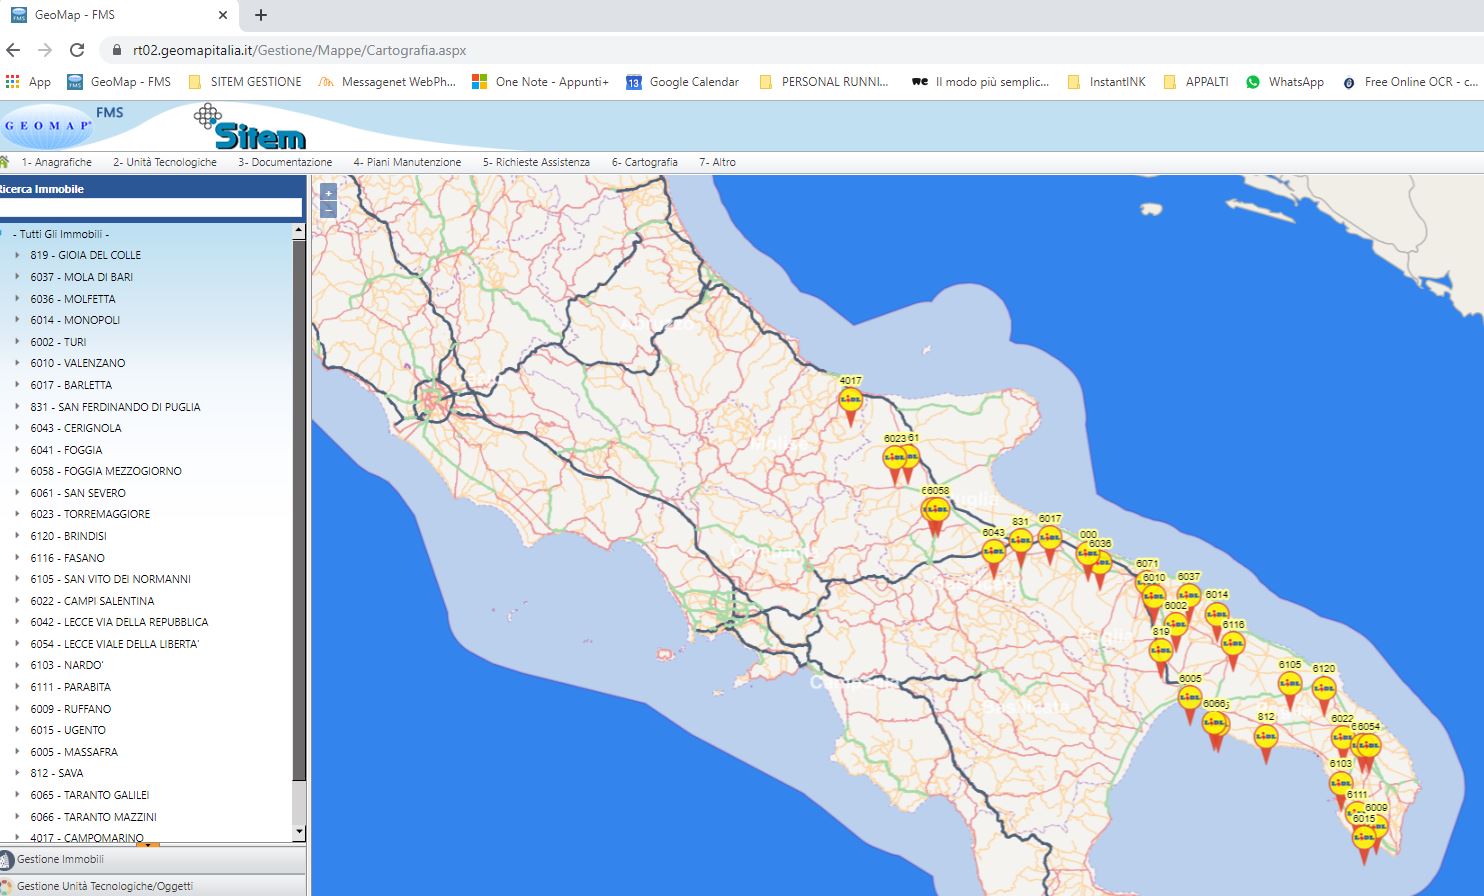Click the browser back arrow
Viewport: 1484px width, 896px height.
[x=14, y=50]
